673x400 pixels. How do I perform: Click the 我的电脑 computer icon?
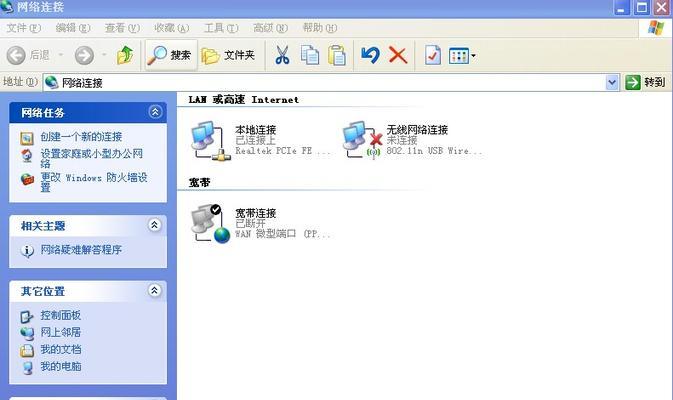pos(27,368)
